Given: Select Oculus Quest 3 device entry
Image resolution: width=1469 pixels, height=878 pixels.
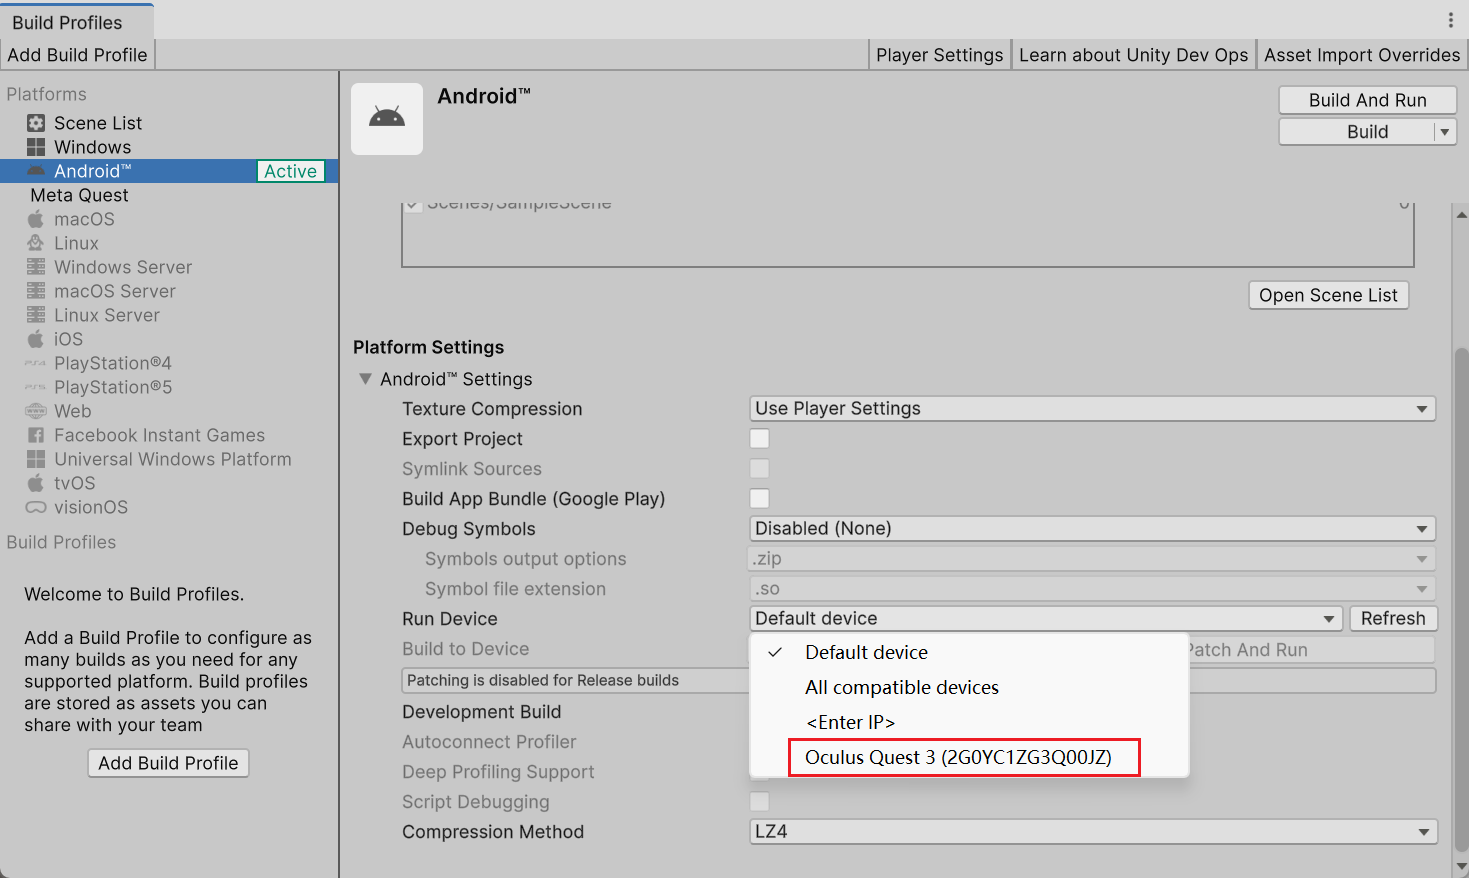Looking at the screenshot, I should click(969, 757).
